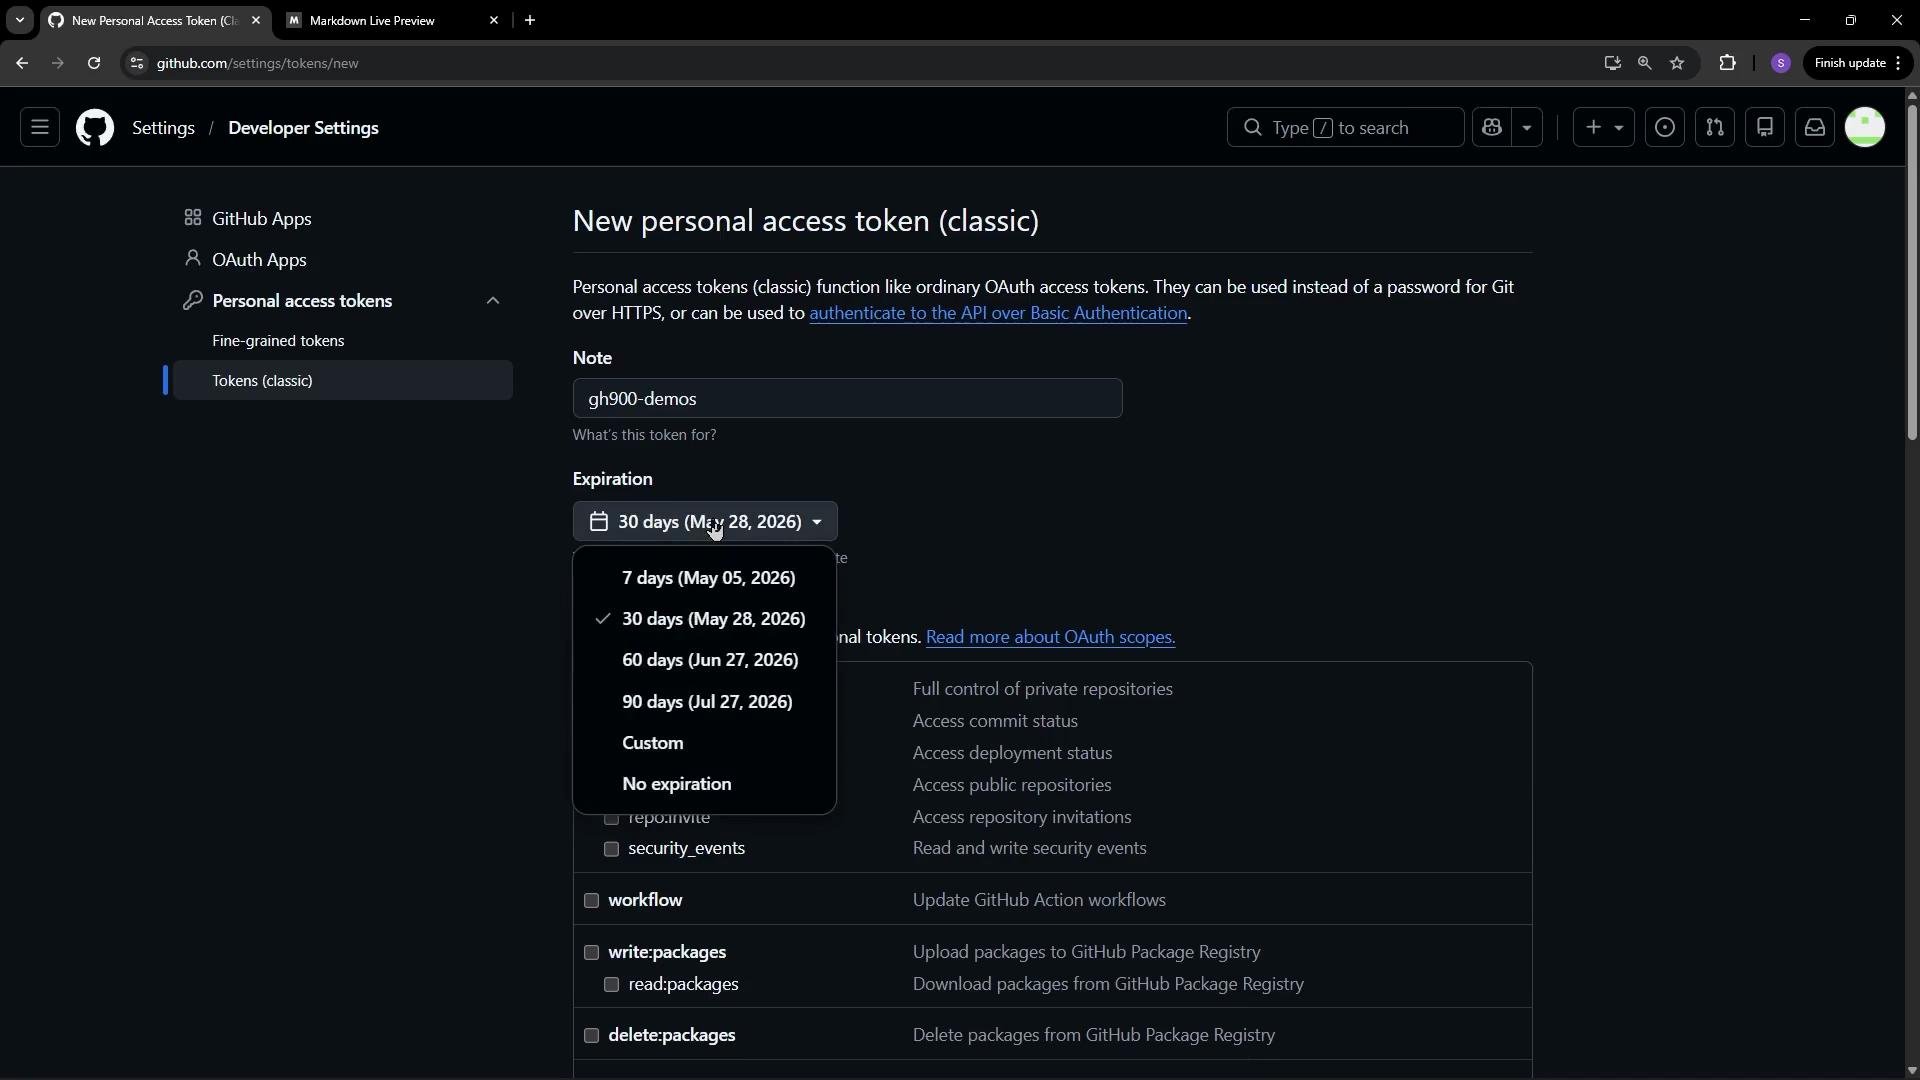Open Fine-grained tokens in sidebar
Viewport: 1920px width, 1080px height.
point(278,341)
